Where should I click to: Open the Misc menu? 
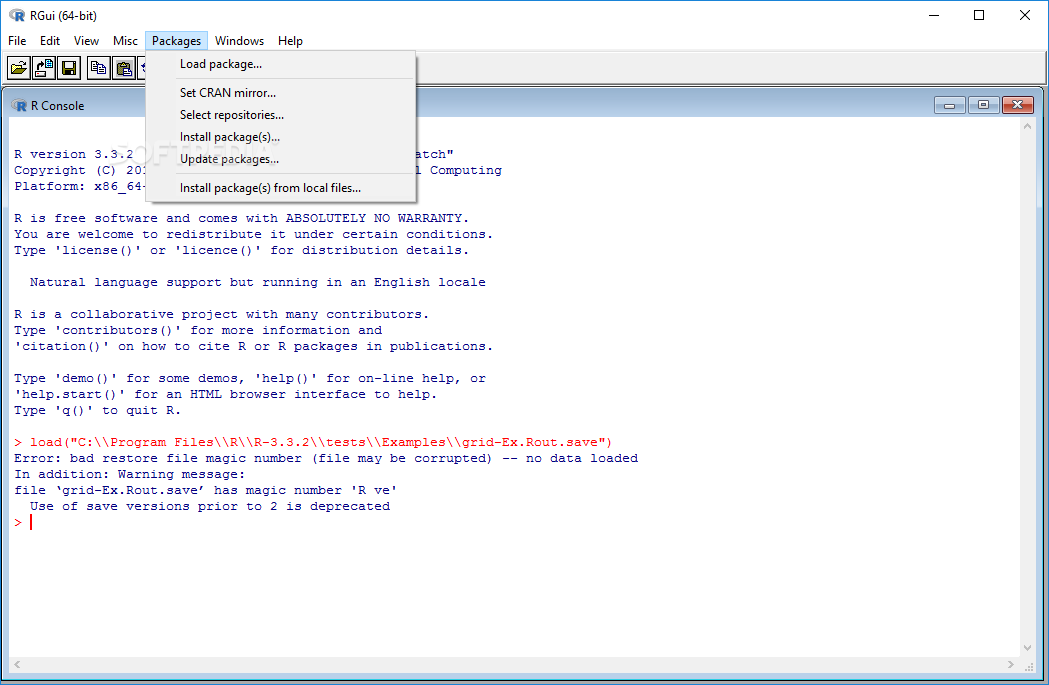click(125, 41)
